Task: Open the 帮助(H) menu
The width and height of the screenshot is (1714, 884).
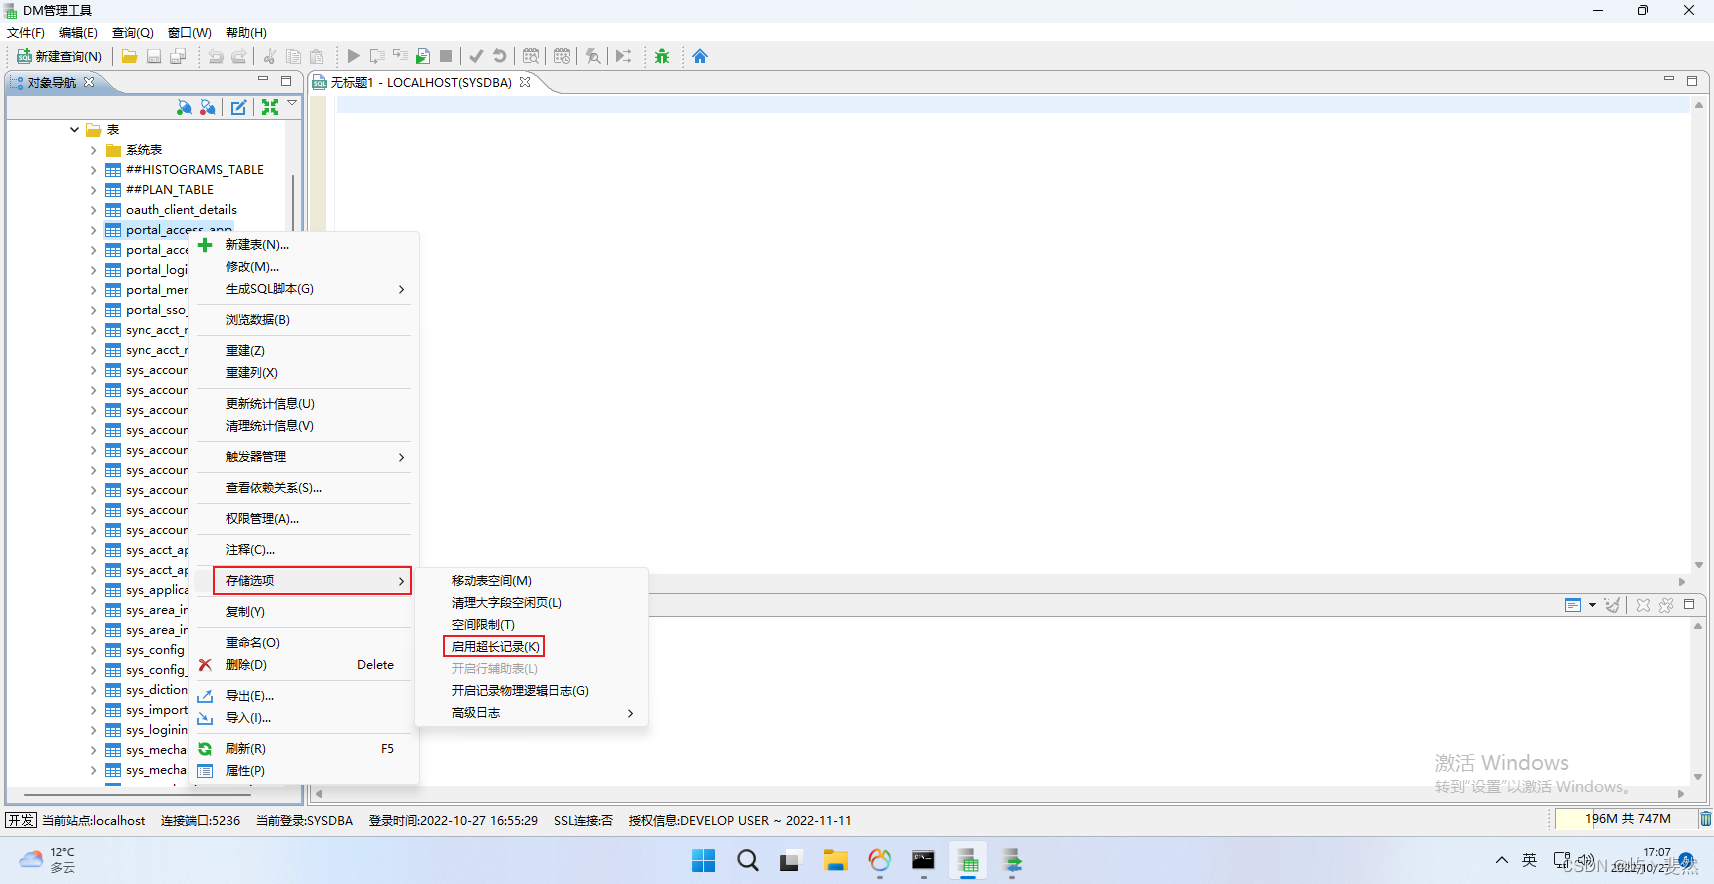Action: pos(246,32)
